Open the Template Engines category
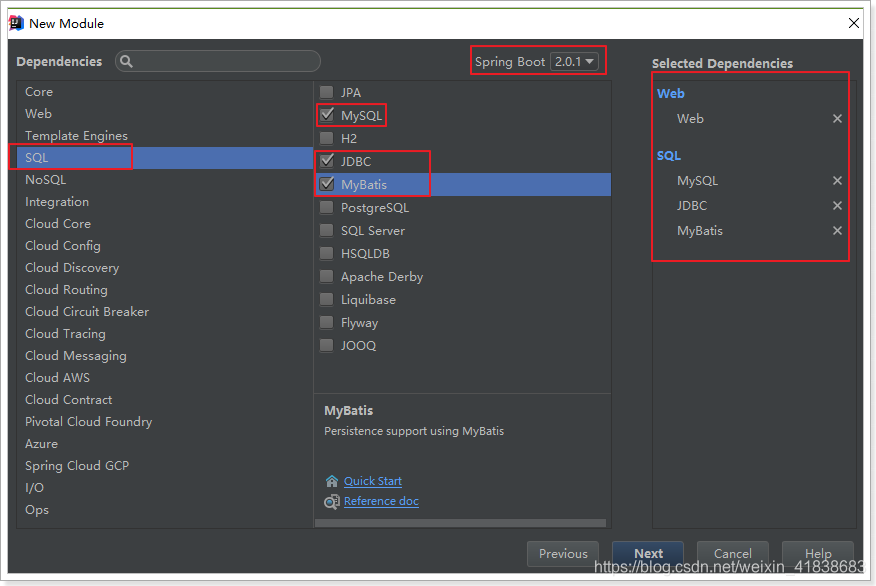Image resolution: width=876 pixels, height=586 pixels. (165, 136)
